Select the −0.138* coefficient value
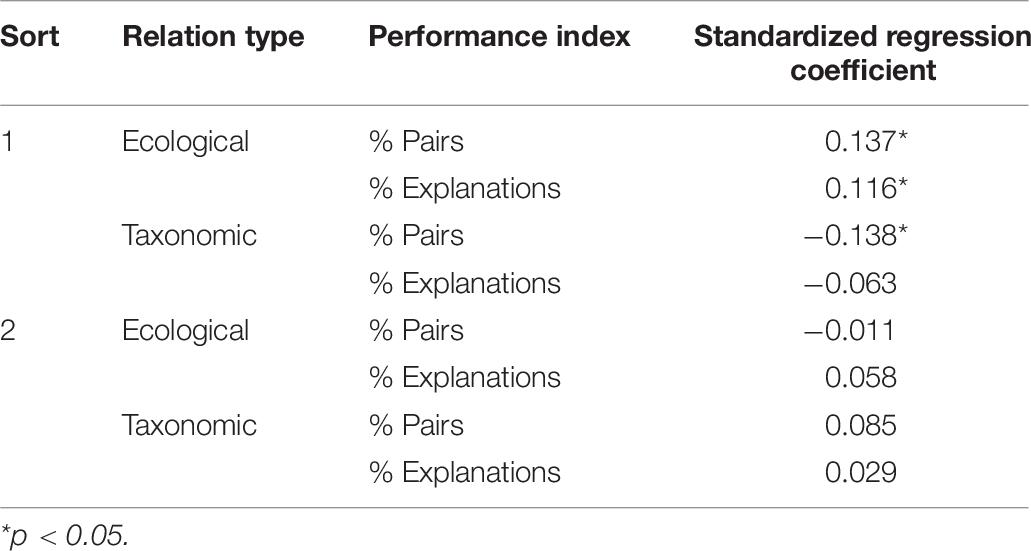The width and height of the screenshot is (1031, 551). tap(856, 235)
